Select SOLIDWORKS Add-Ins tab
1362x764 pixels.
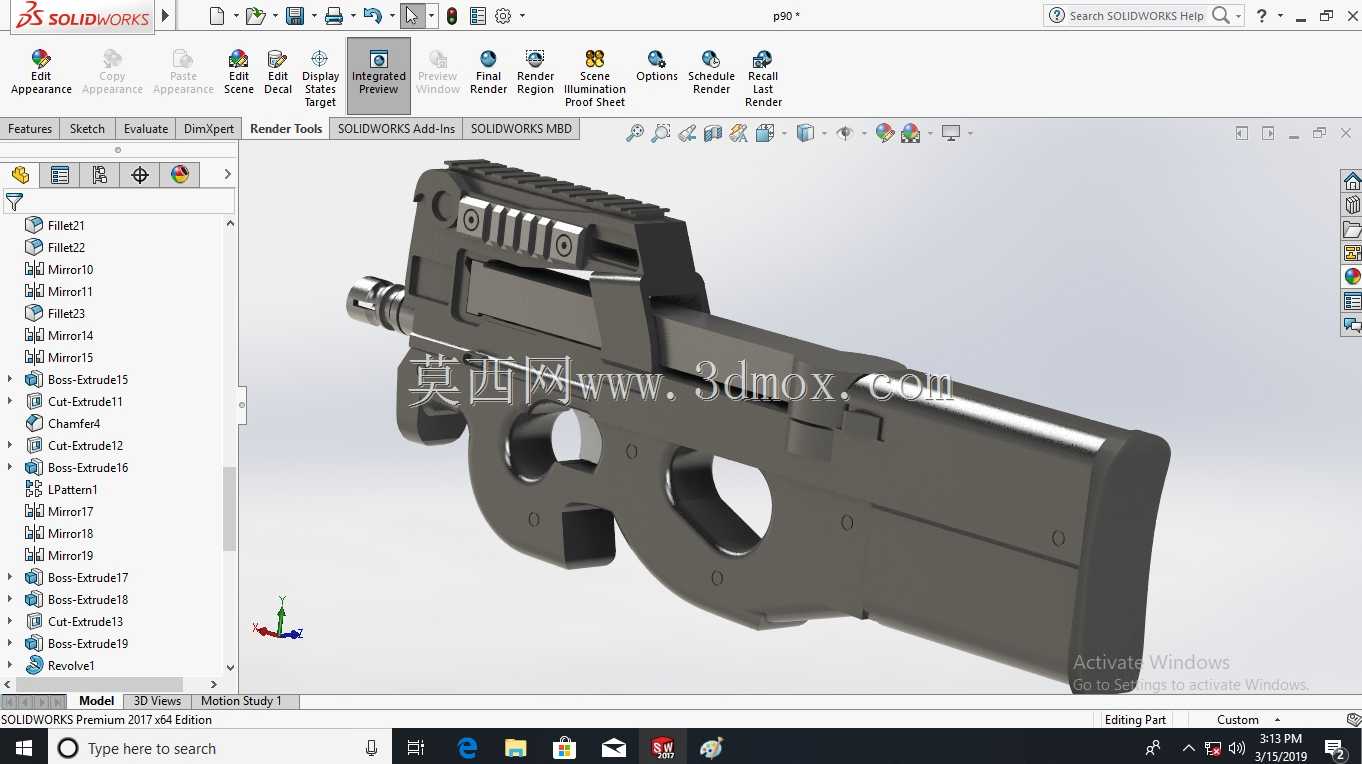pos(396,129)
